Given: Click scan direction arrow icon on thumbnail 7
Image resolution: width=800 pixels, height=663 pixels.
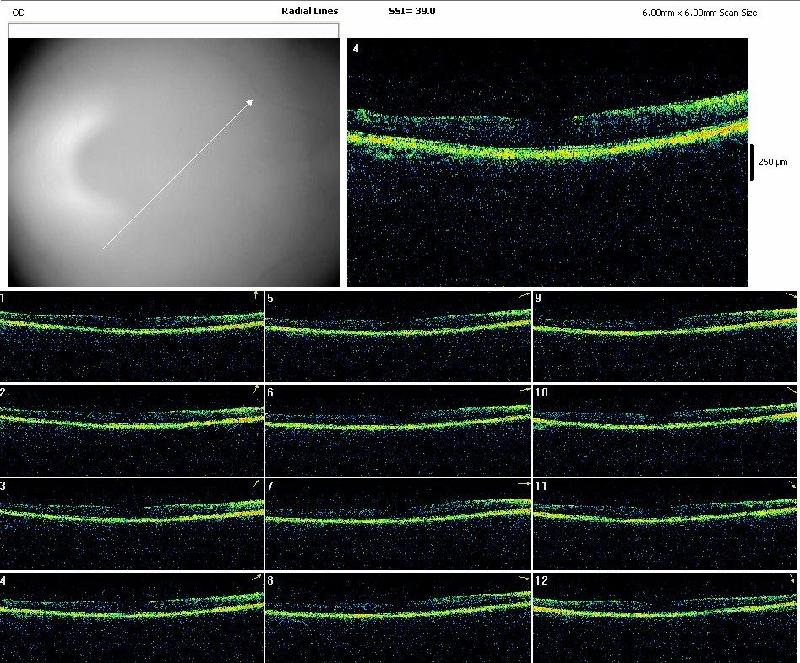Looking at the screenshot, I should [524, 484].
